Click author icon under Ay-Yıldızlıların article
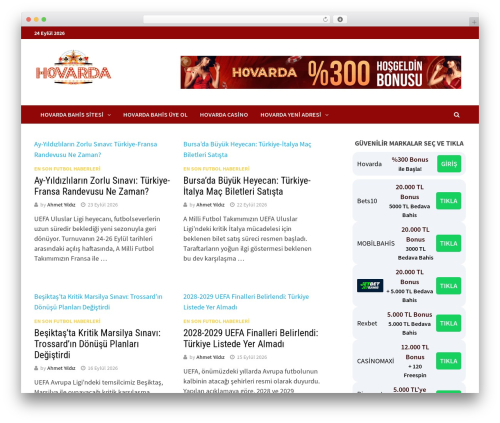 pyautogui.click(x=36, y=205)
